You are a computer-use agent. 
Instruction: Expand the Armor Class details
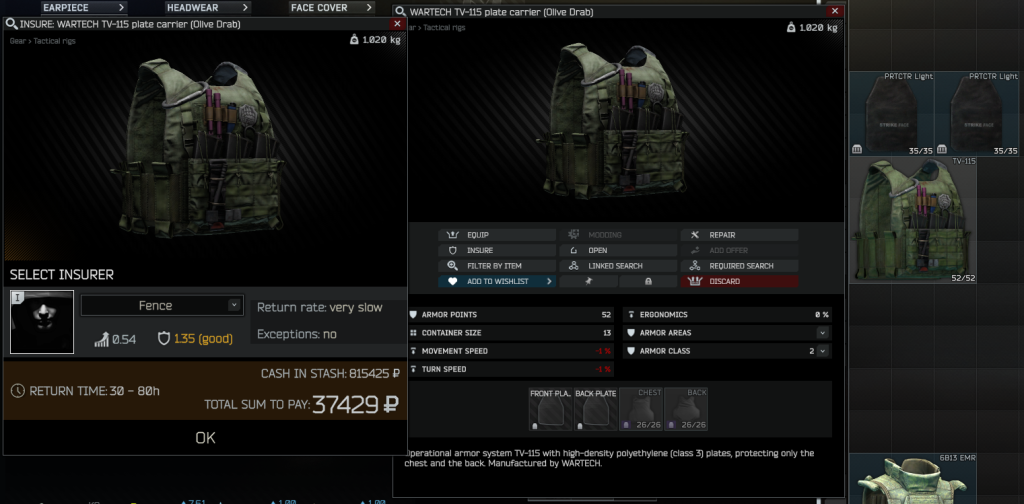822,351
